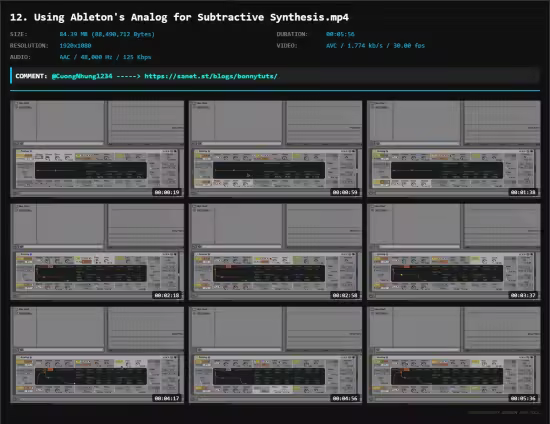Screen dimensions: 550x424
Task: Open the video frame thumbnail stamped 00:00:19
Action: (x=97, y=149)
